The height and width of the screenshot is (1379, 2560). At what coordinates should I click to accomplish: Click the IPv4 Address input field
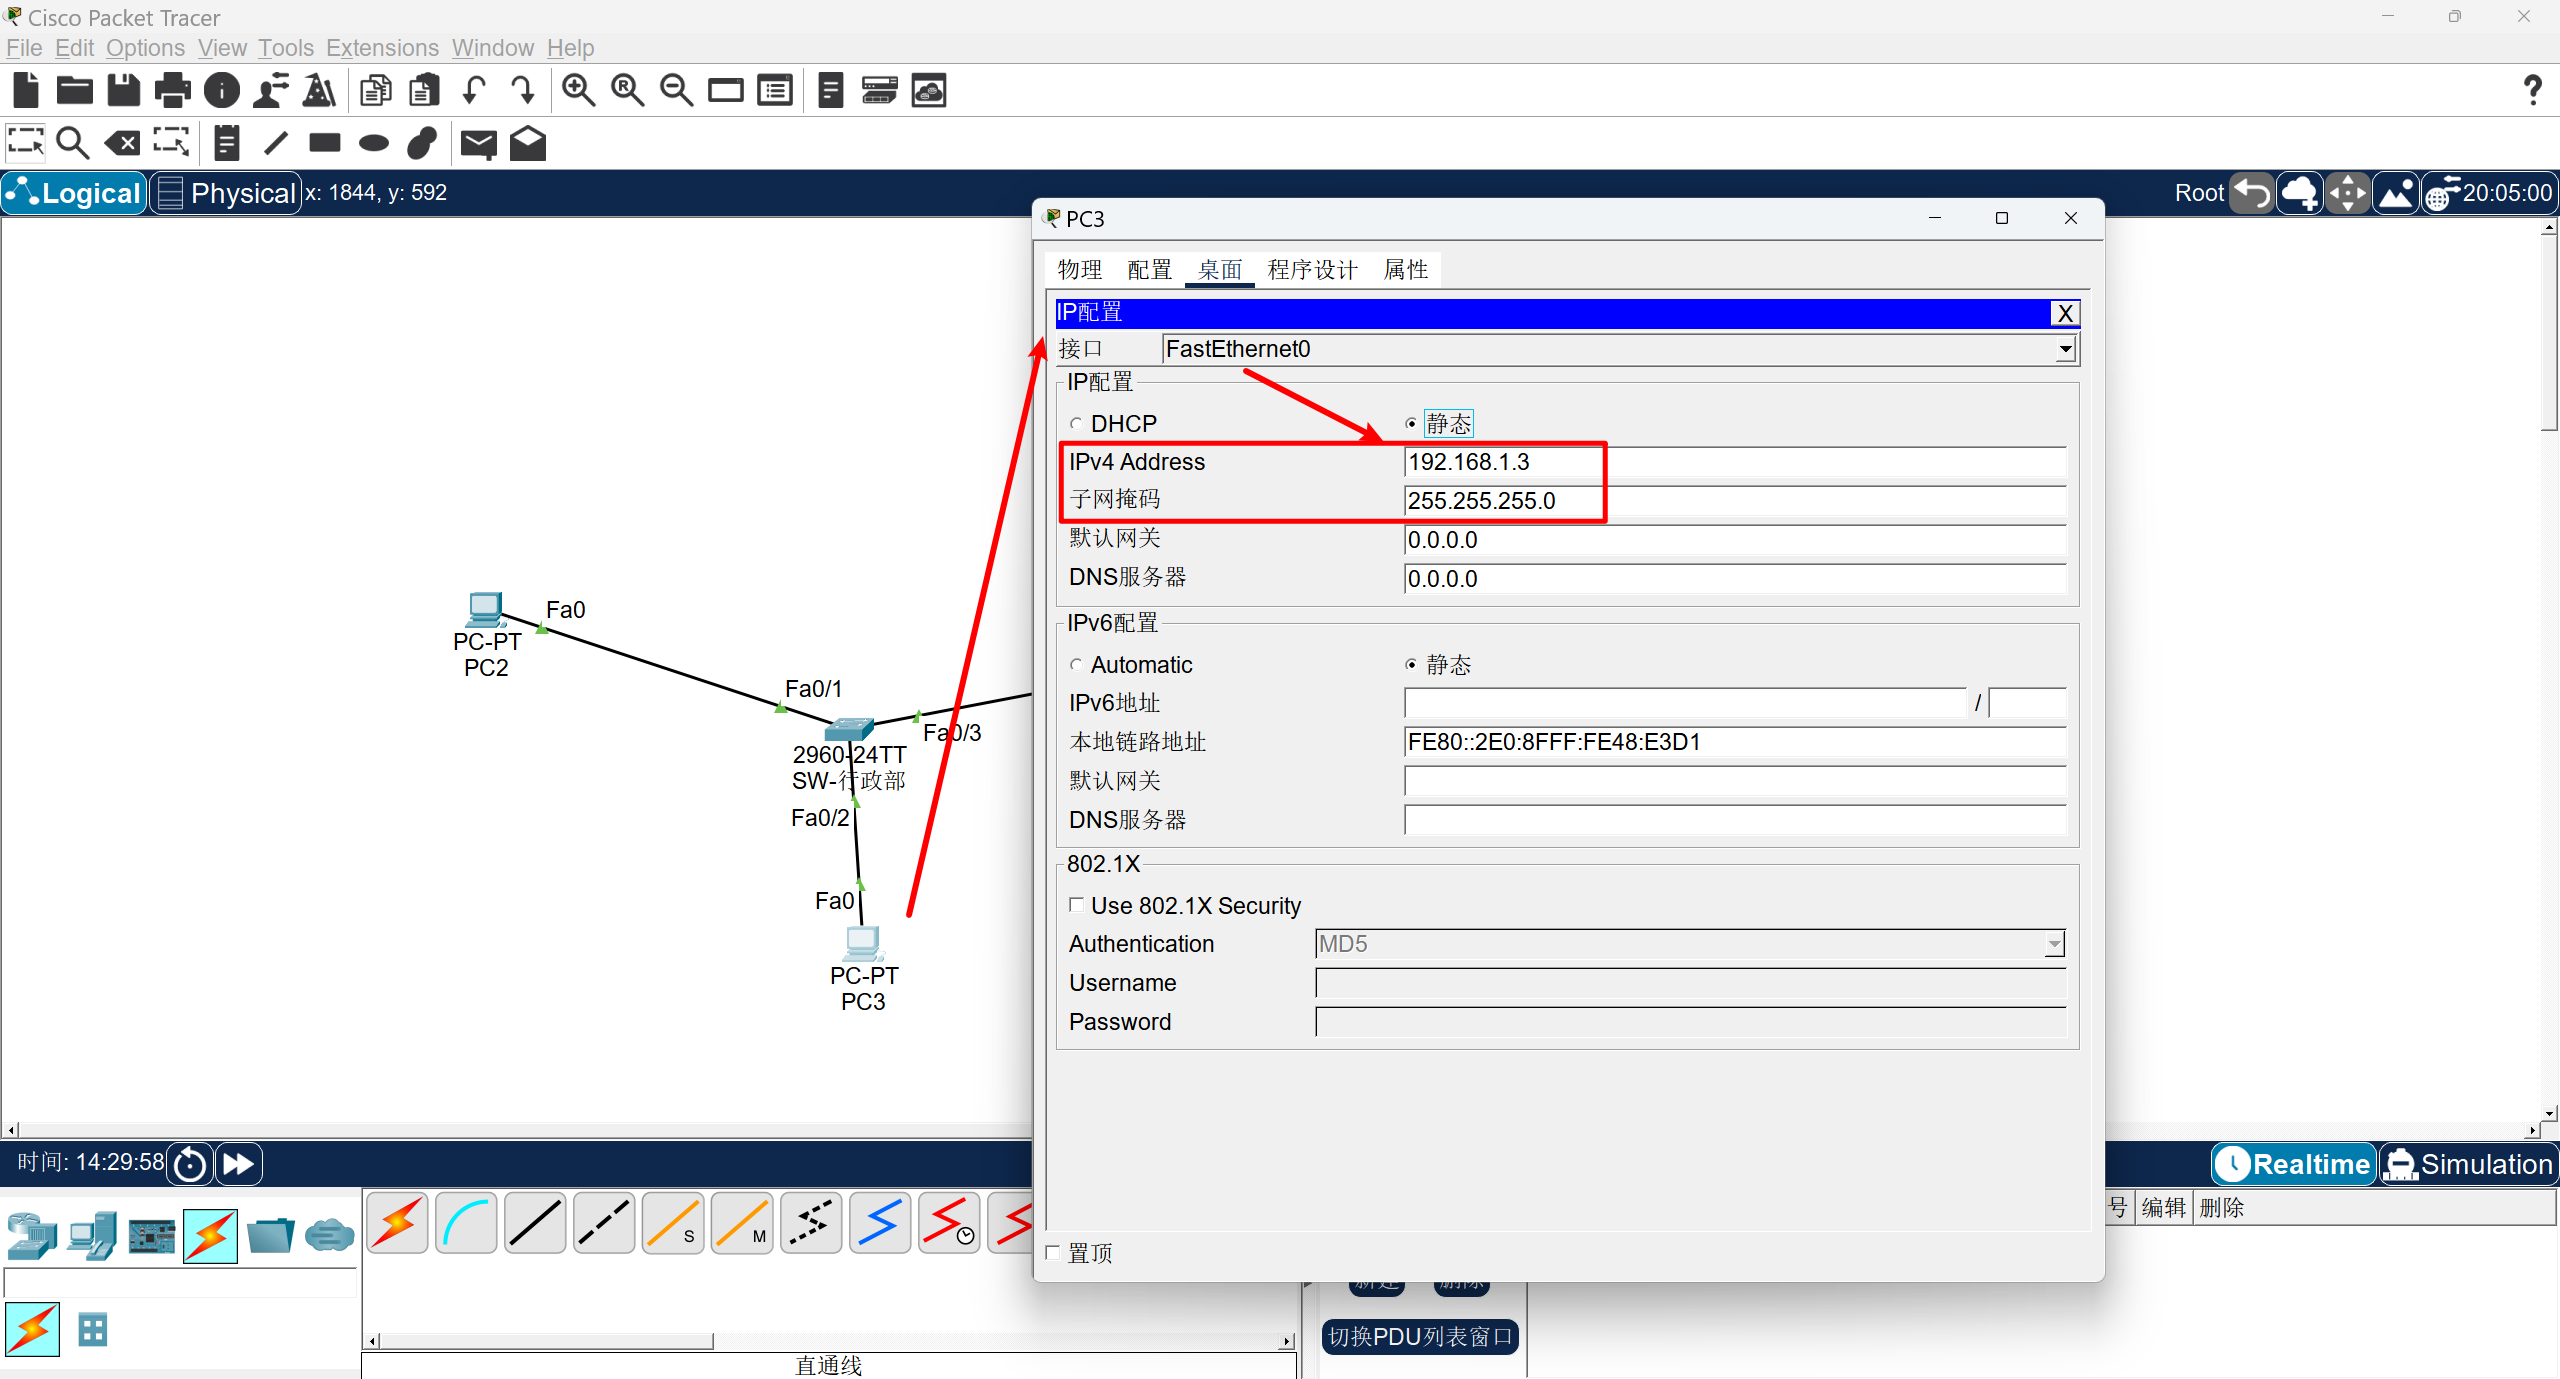click(x=1735, y=462)
